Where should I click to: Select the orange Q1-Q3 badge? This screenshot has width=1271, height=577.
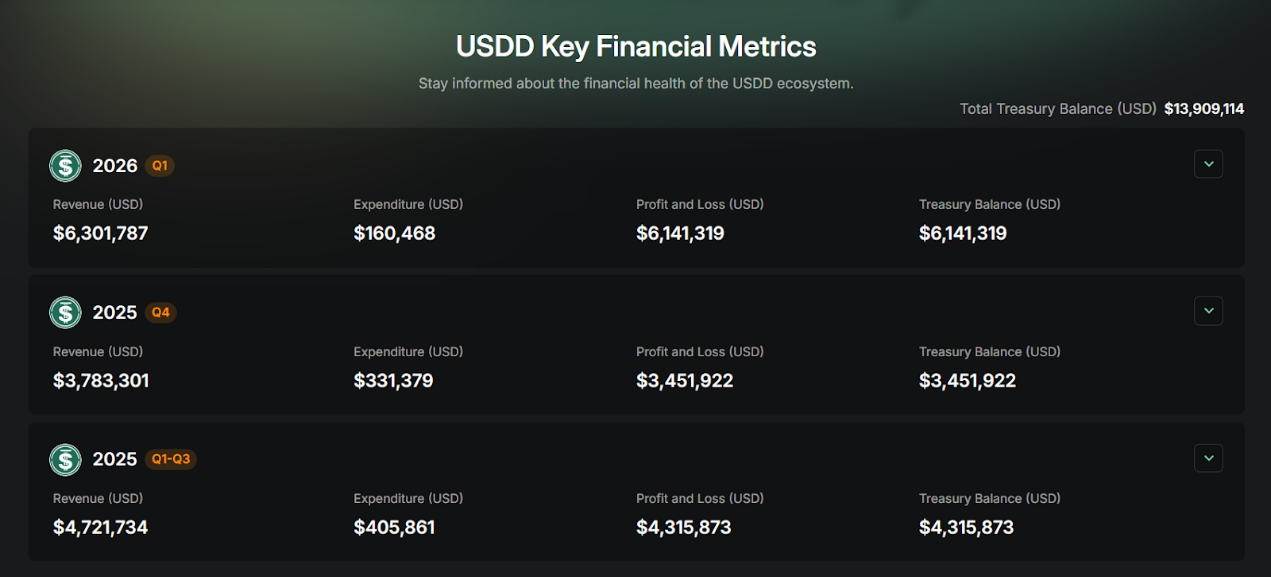coord(171,460)
